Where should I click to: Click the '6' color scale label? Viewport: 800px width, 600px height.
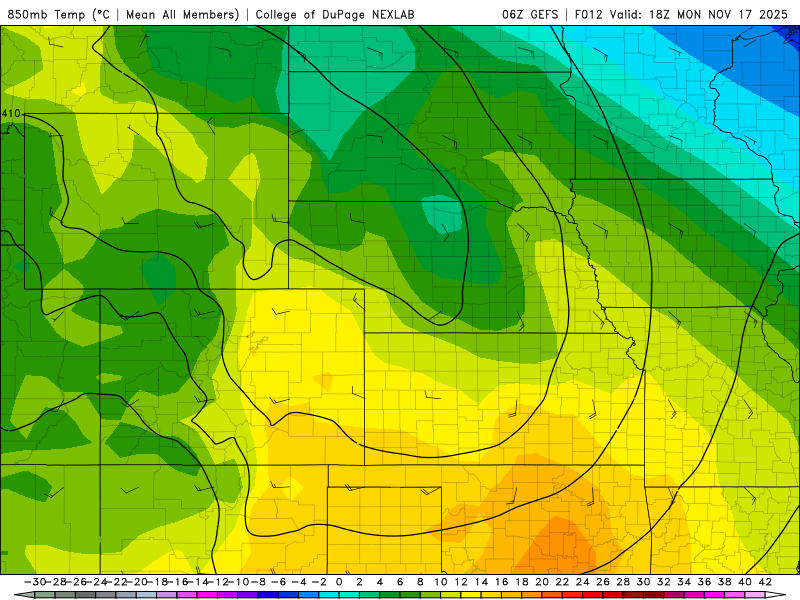pyautogui.click(x=400, y=582)
